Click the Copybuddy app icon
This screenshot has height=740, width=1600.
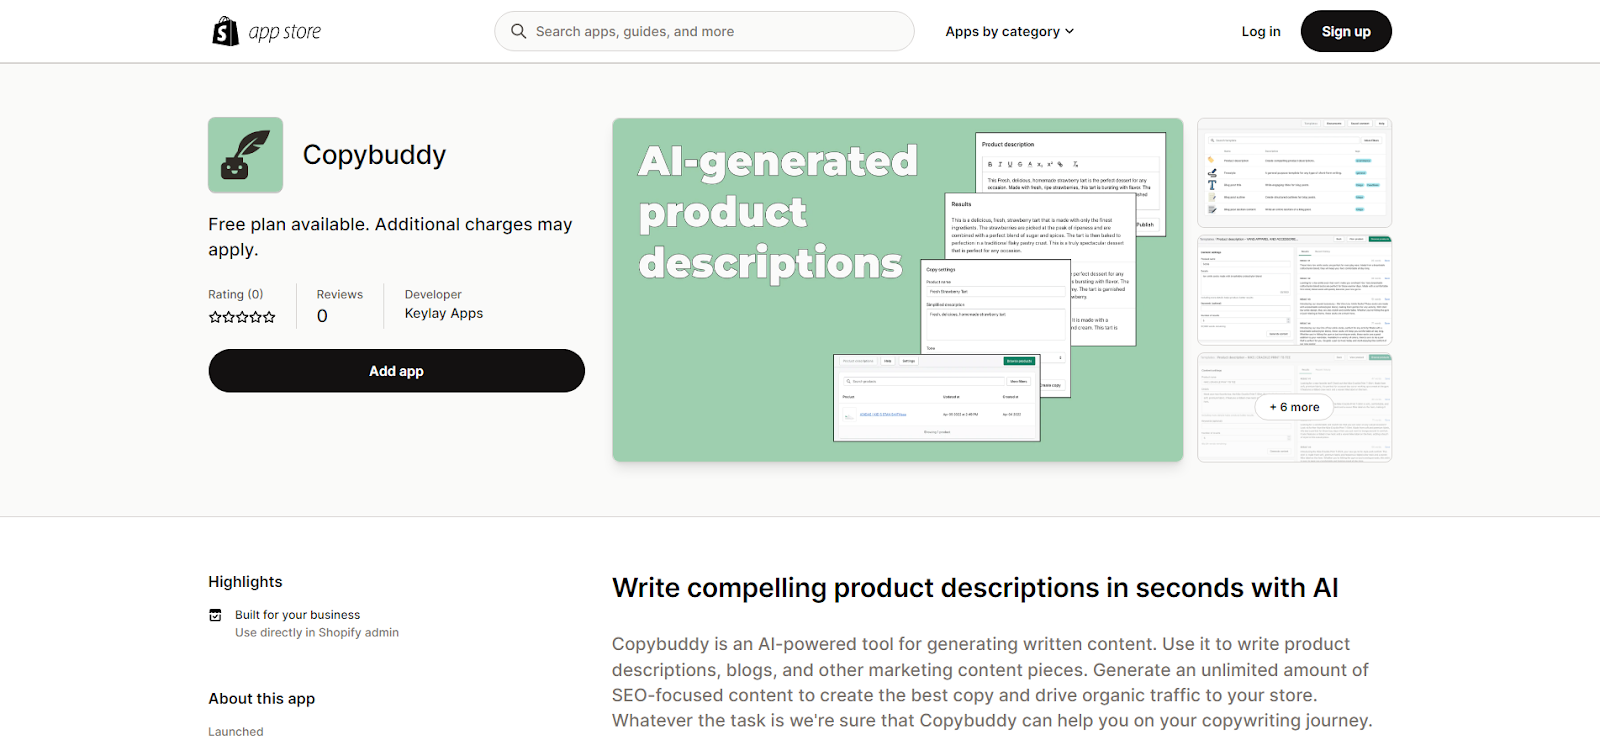[245, 155]
